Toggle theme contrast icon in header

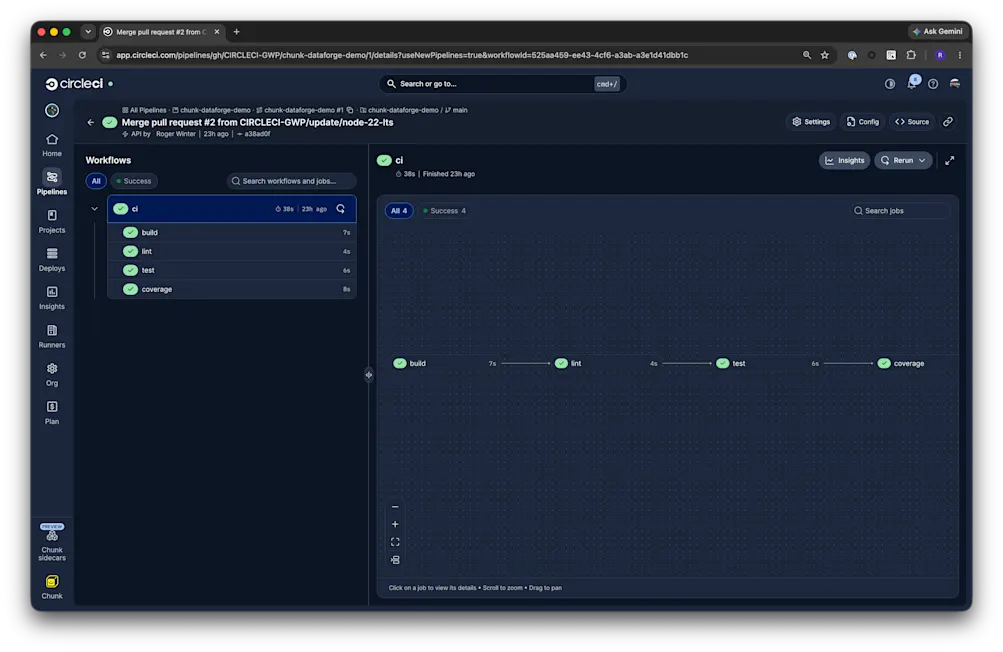pos(890,84)
